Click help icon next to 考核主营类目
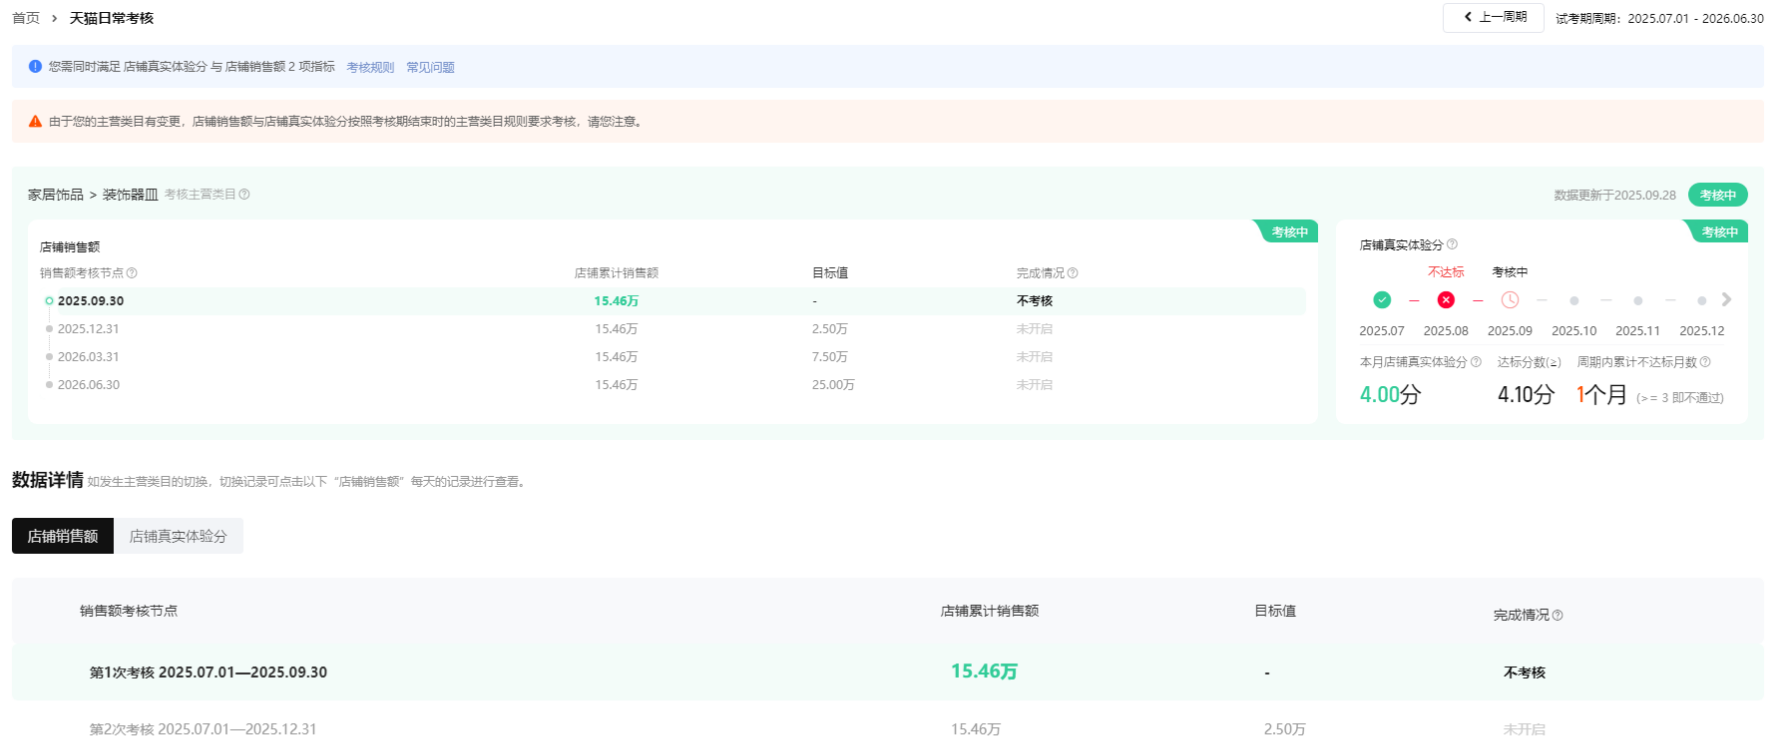 (x=244, y=194)
